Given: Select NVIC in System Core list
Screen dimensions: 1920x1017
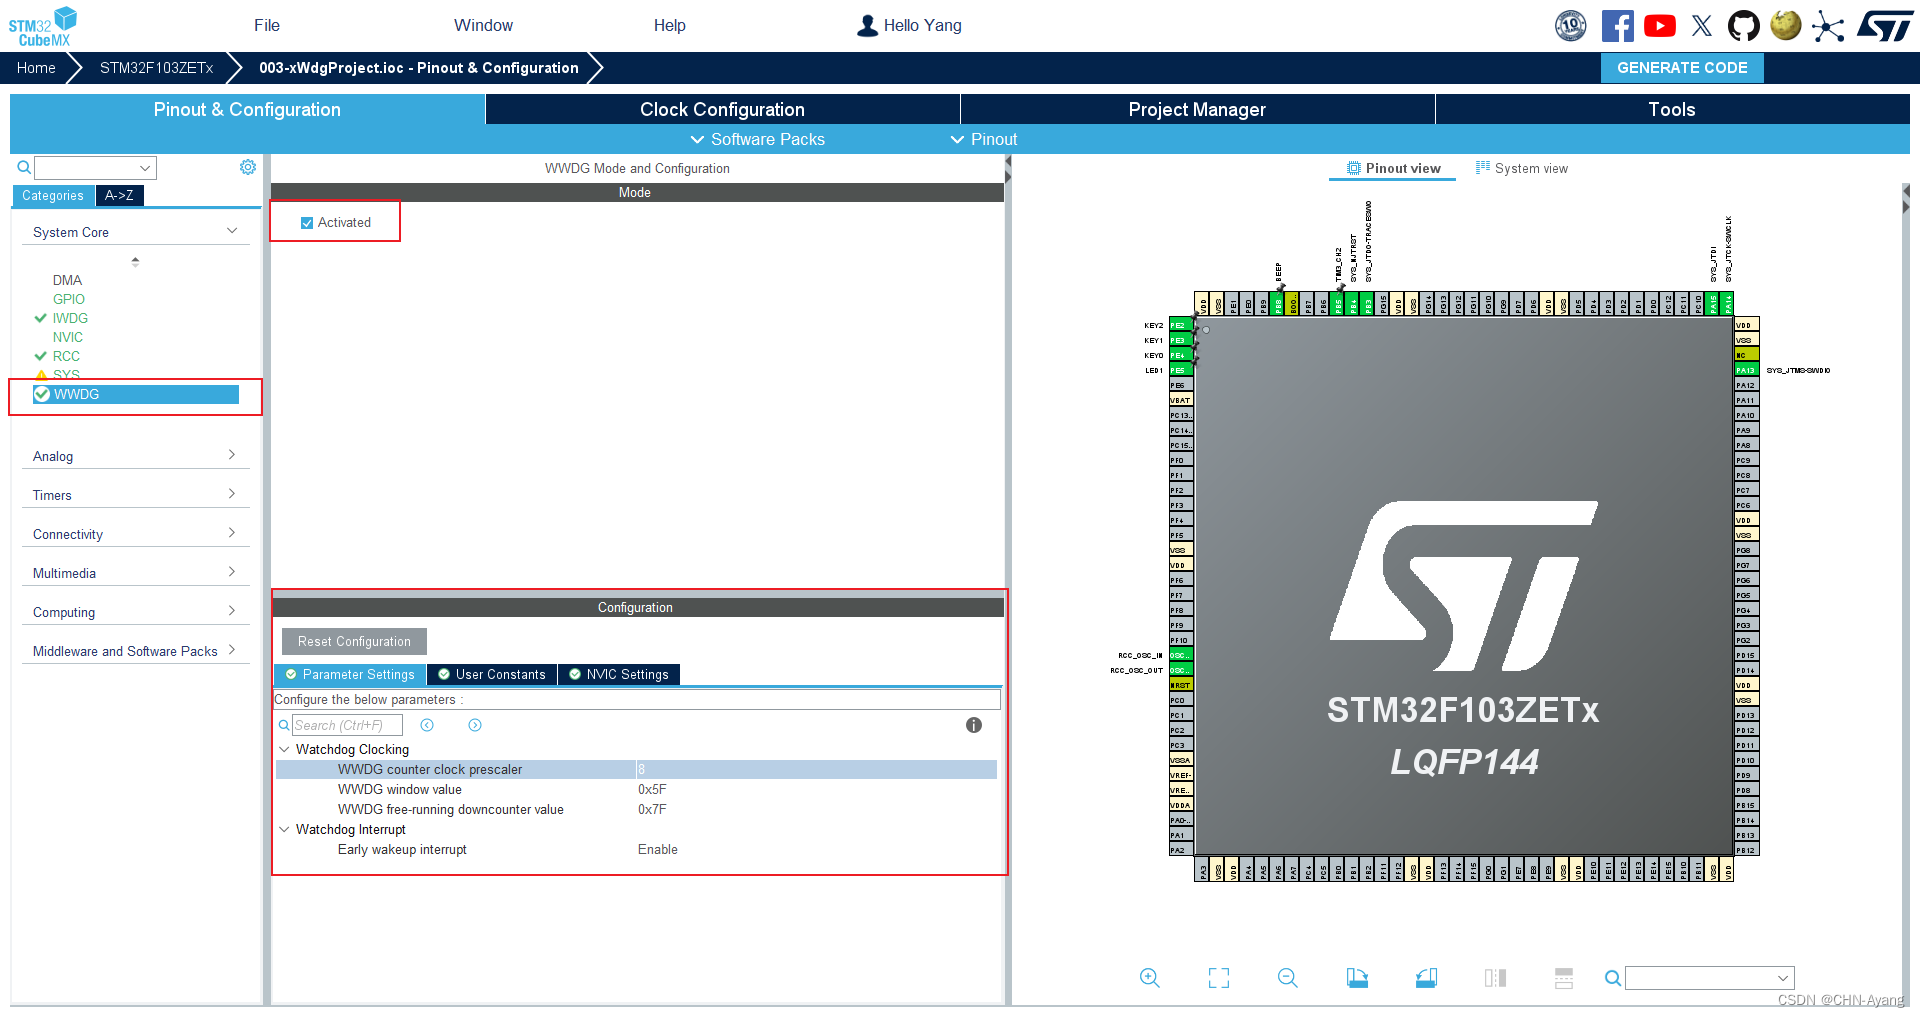Looking at the screenshot, I should [68, 337].
